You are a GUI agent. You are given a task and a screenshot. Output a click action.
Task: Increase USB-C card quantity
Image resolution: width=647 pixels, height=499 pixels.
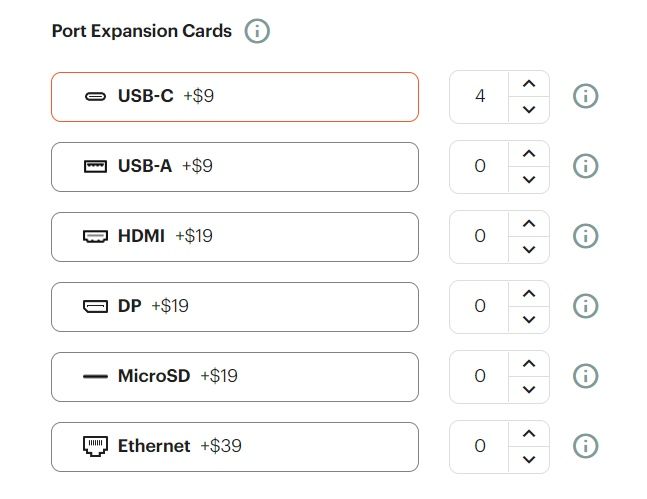[x=529, y=84]
